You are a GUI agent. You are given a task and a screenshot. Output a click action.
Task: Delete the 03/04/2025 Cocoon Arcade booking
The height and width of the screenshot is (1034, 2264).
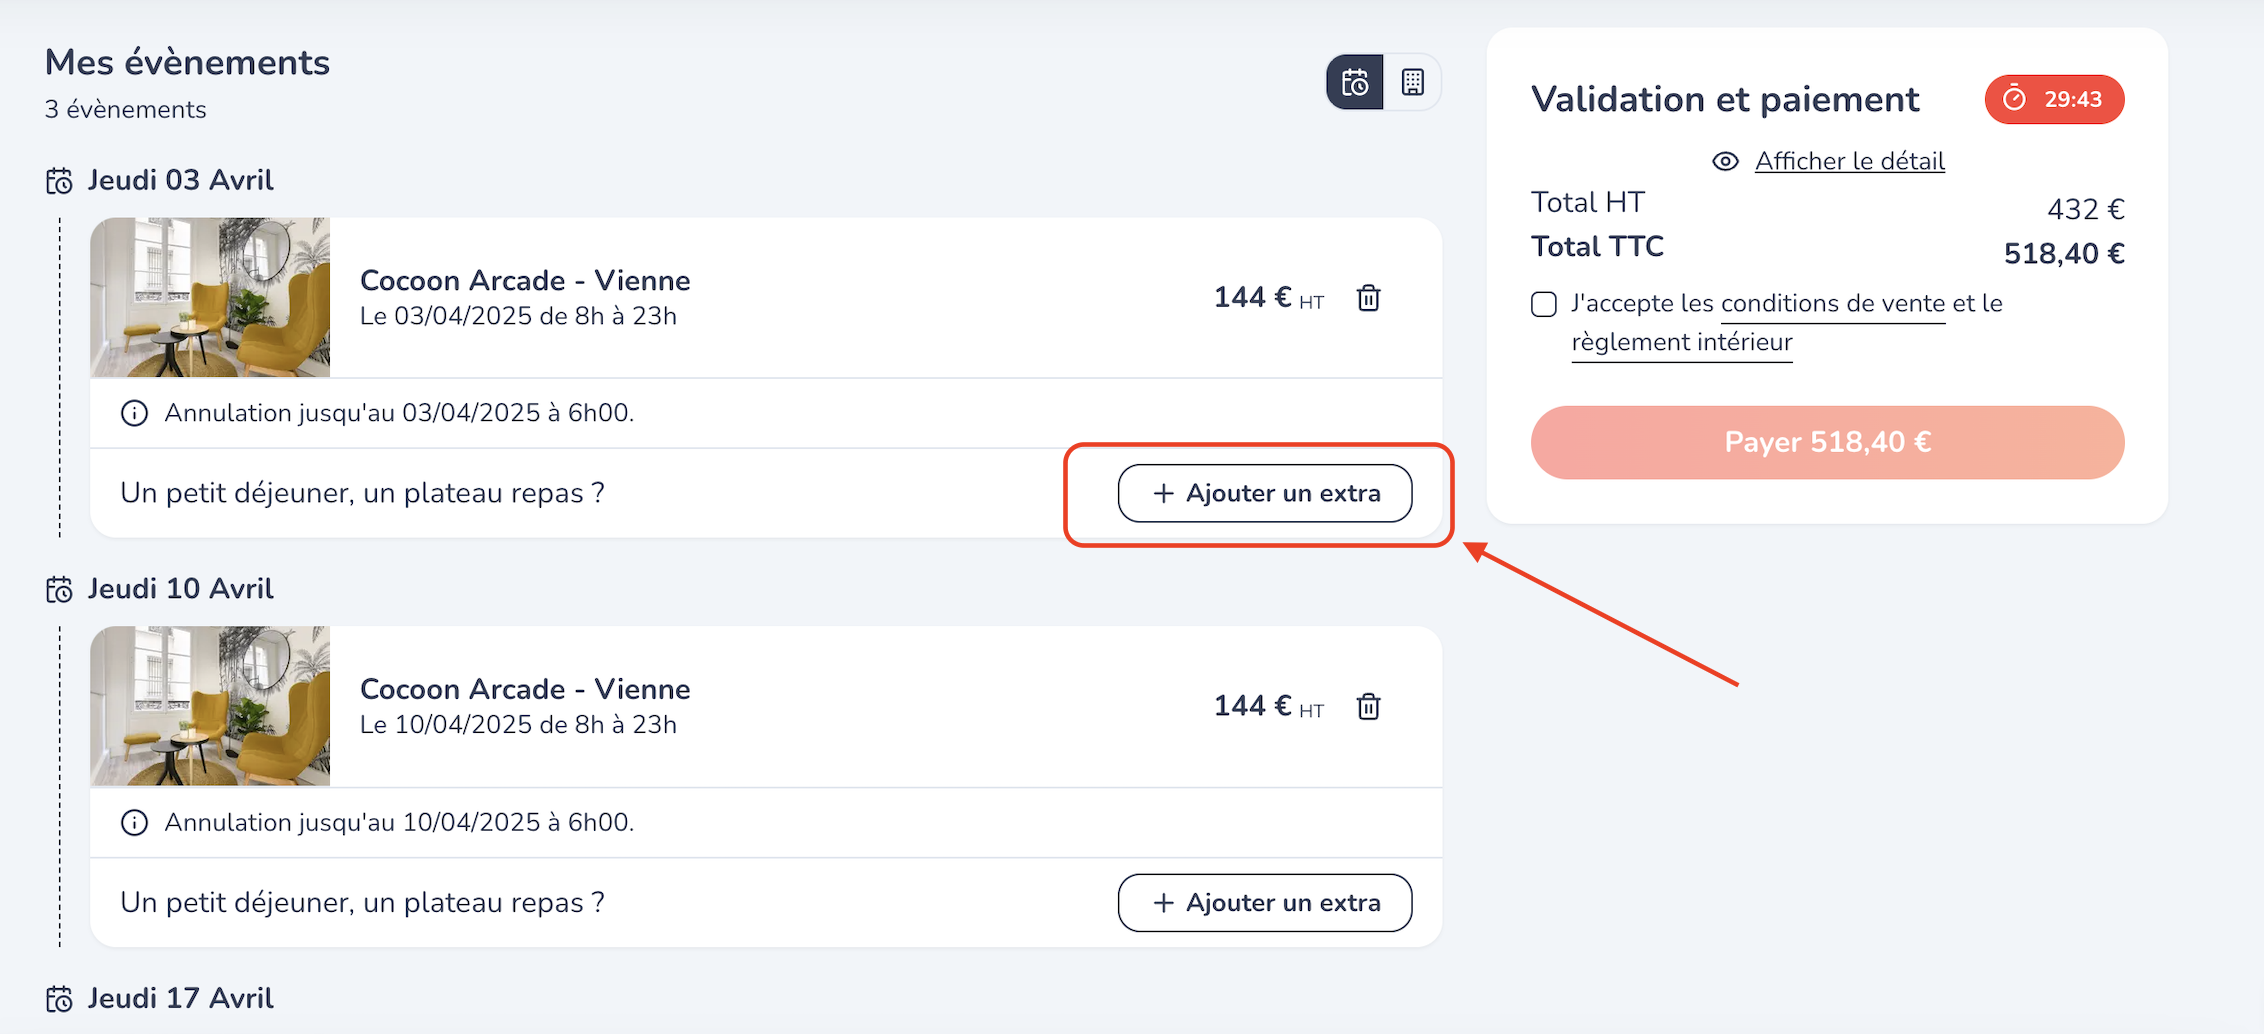[1368, 298]
